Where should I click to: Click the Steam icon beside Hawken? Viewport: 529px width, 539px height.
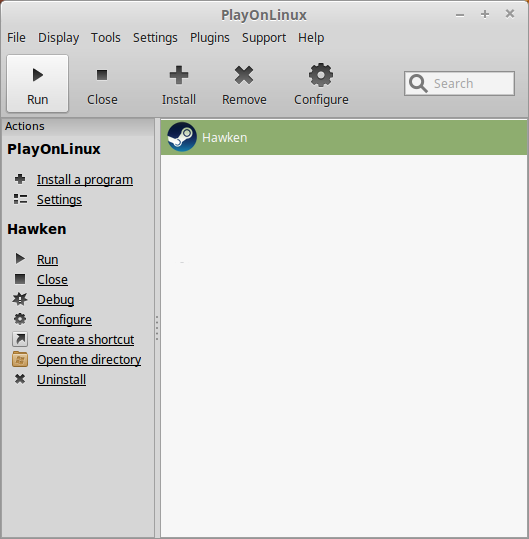pyautogui.click(x=182, y=137)
